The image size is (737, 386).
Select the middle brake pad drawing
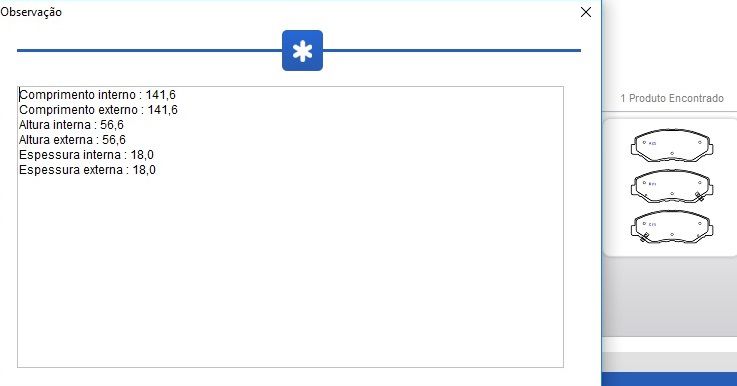pyautogui.click(x=672, y=186)
